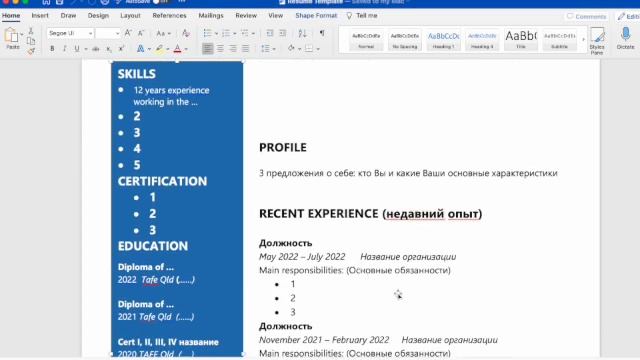Toggle Show paragraph marks
640x360 pixels.
[x=322, y=33]
